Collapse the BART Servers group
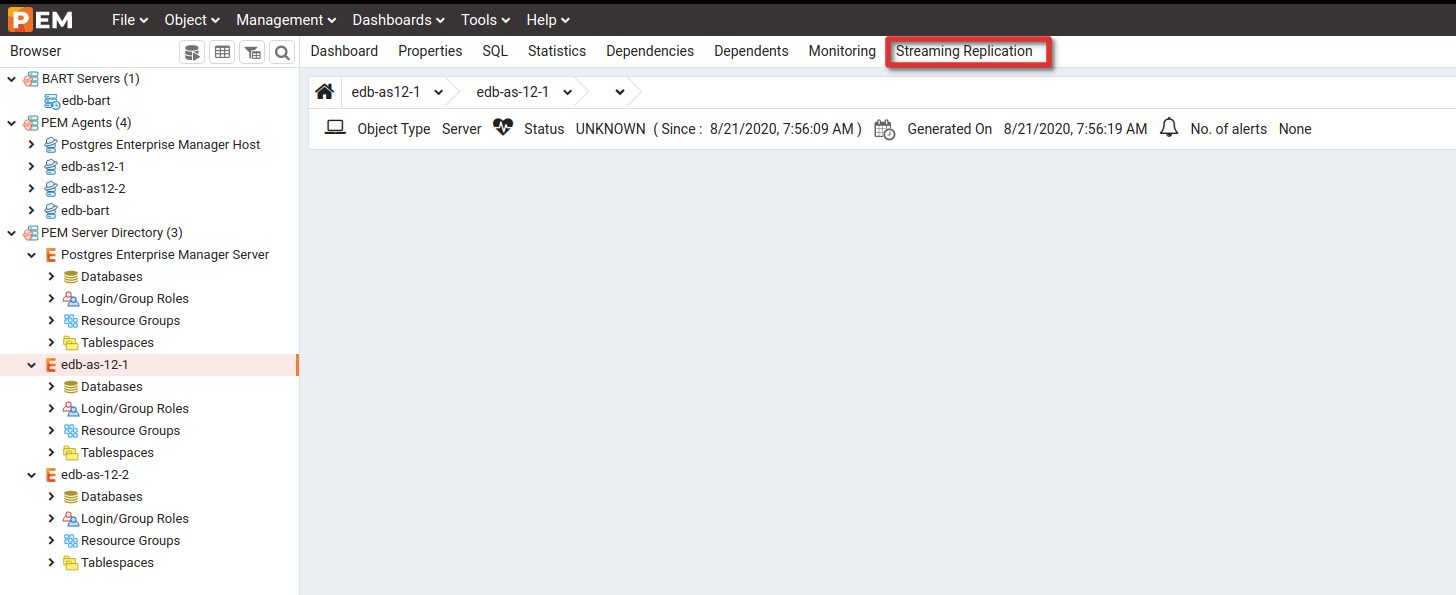Viewport: 1456px width, 595px height. pyautogui.click(x=12, y=79)
